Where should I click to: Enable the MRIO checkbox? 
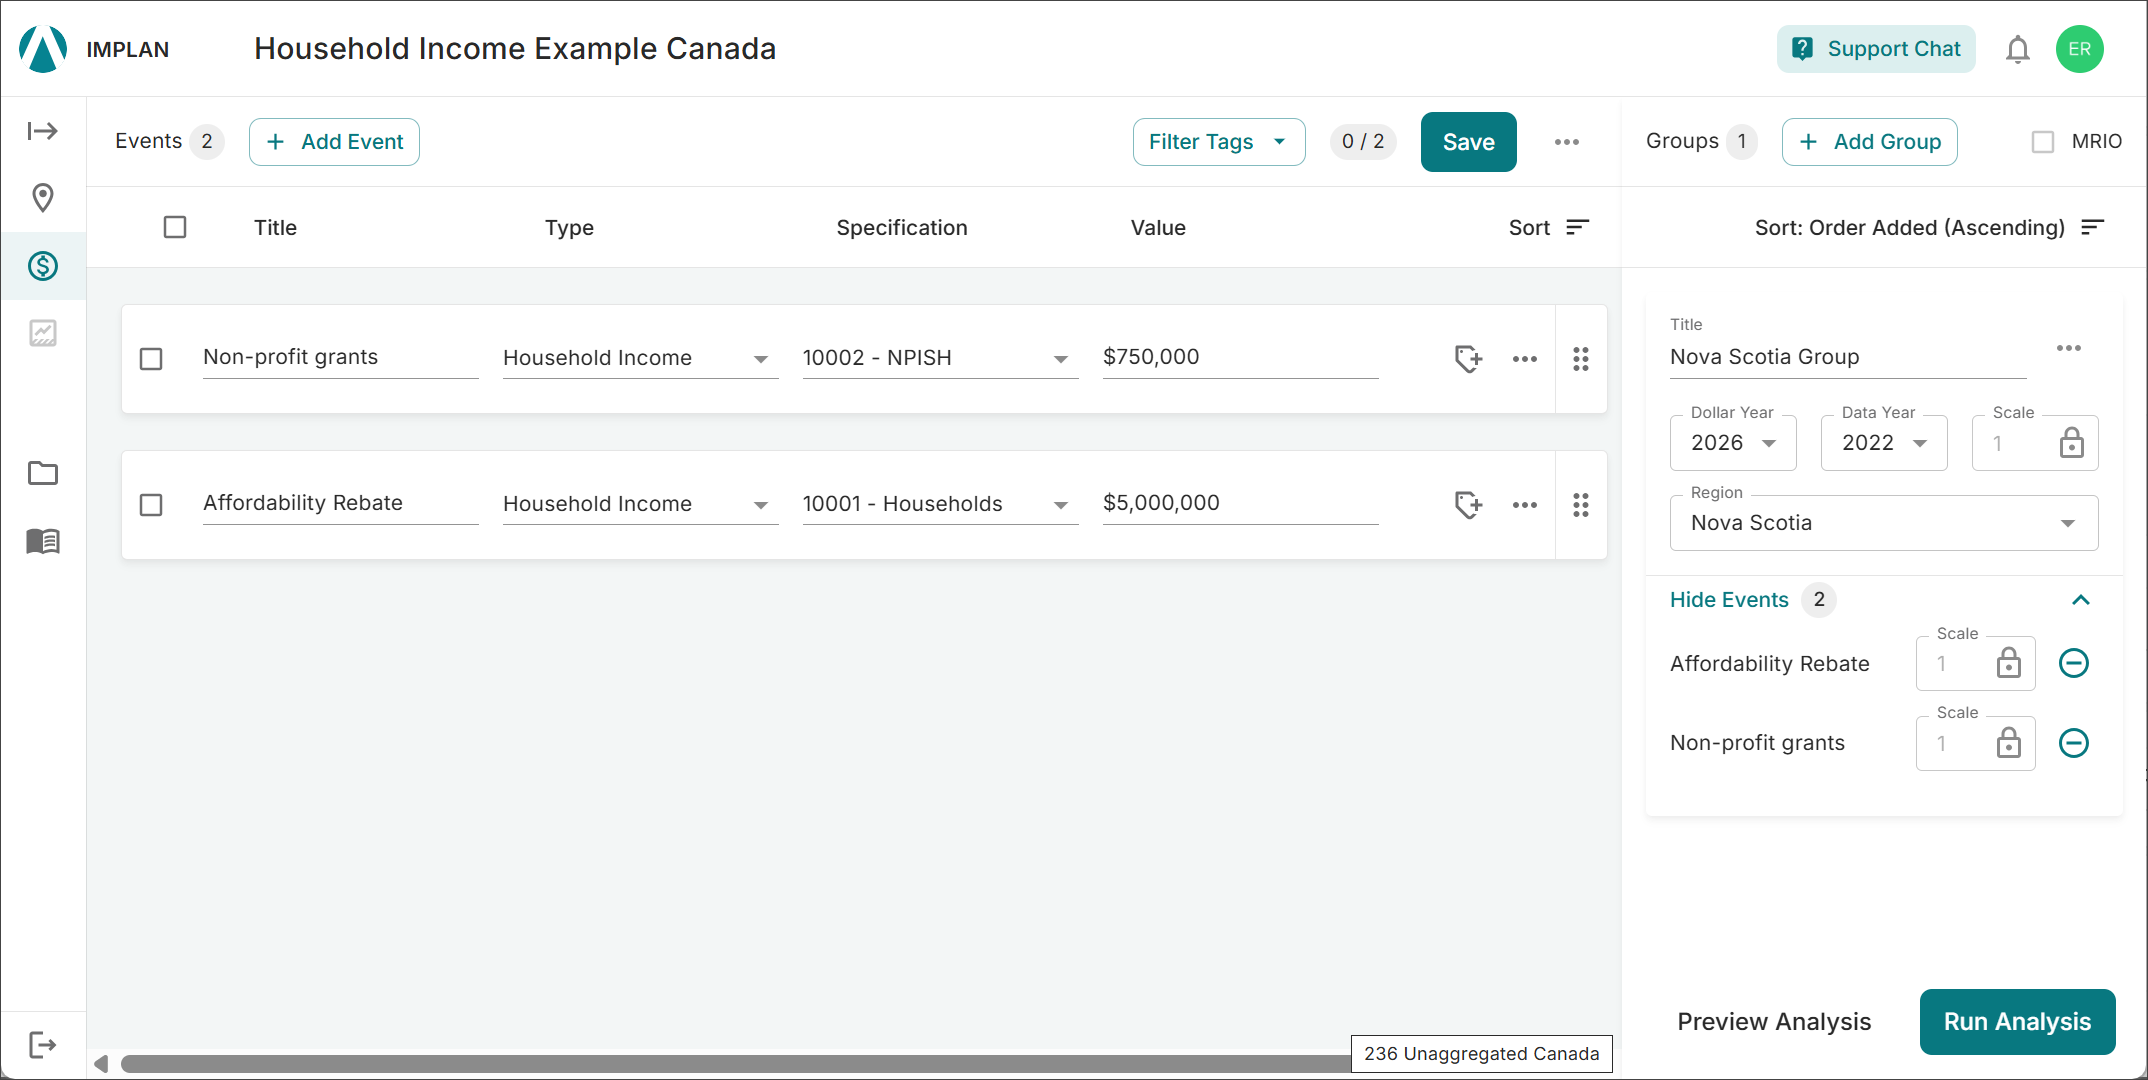[2043, 142]
